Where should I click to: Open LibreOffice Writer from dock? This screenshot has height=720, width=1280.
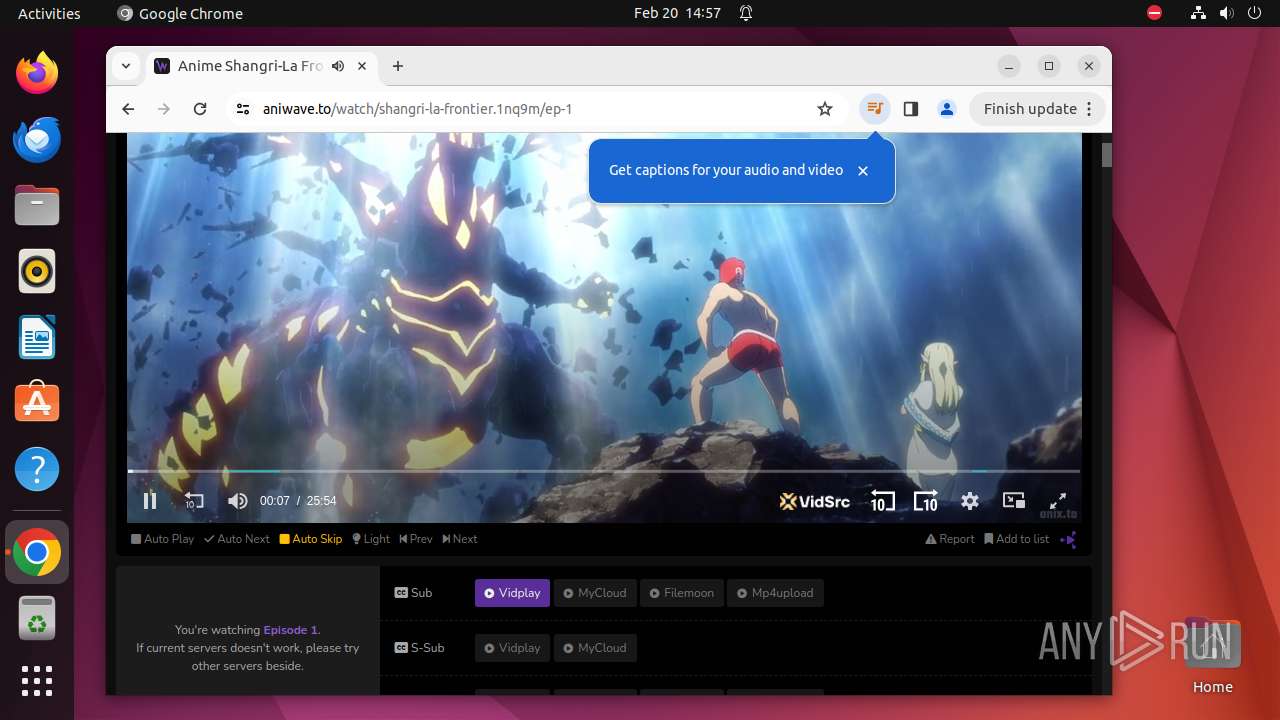[x=37, y=337]
